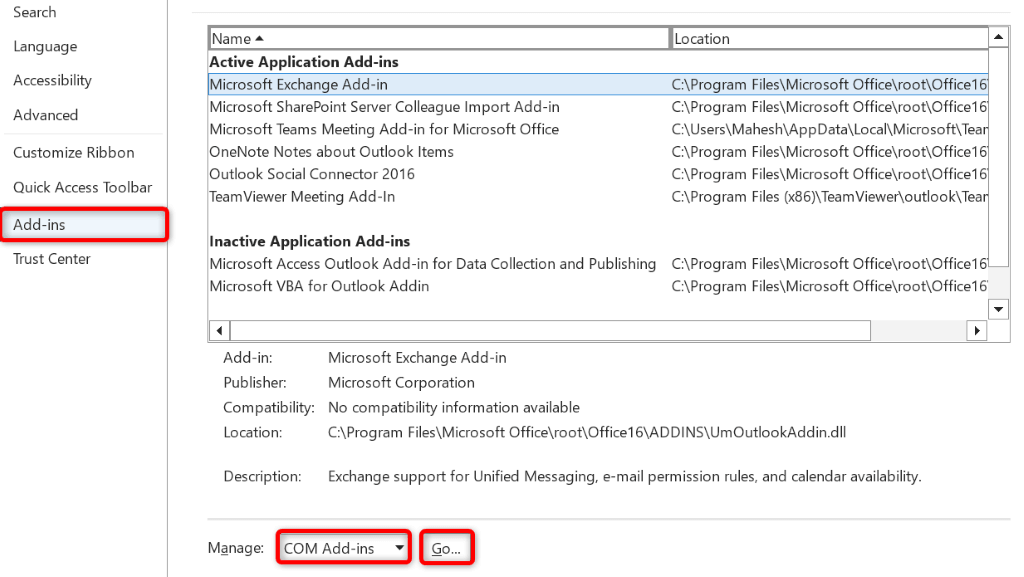Select Outlook Social Connector 2016
Viewport: 1024px width, 577px height.
(x=312, y=174)
